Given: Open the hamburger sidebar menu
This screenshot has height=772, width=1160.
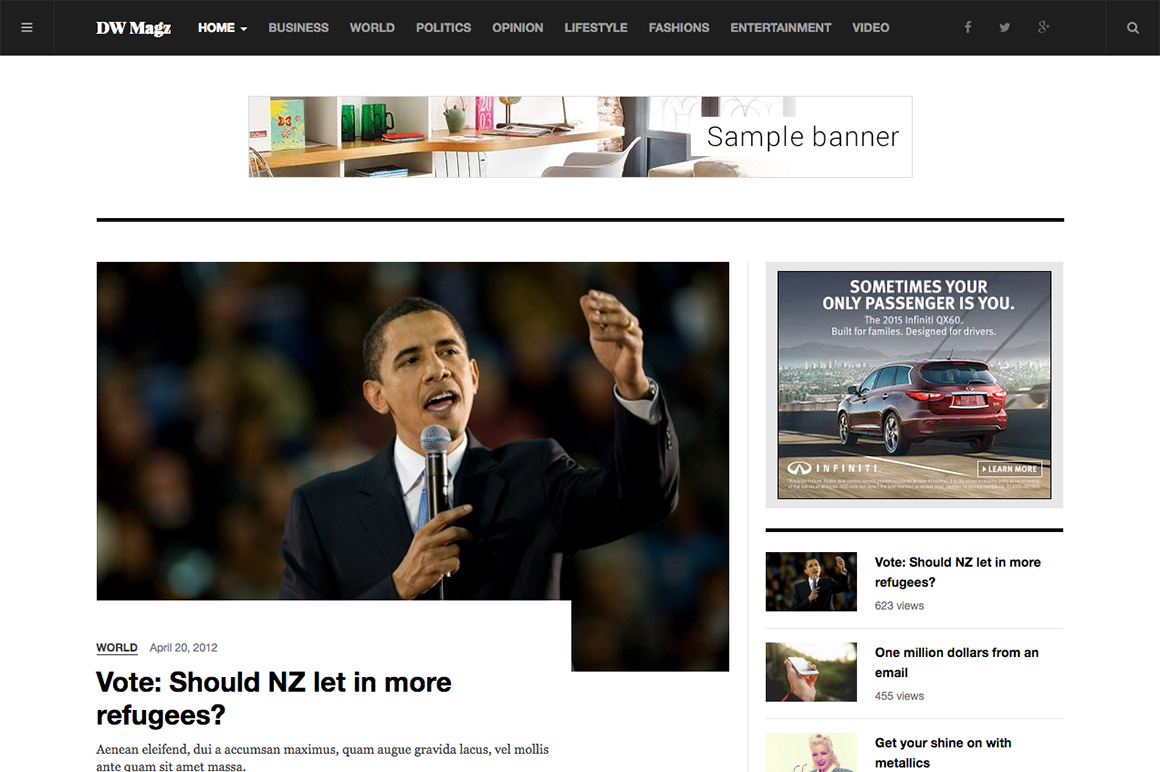Looking at the screenshot, I should pyautogui.click(x=27, y=27).
